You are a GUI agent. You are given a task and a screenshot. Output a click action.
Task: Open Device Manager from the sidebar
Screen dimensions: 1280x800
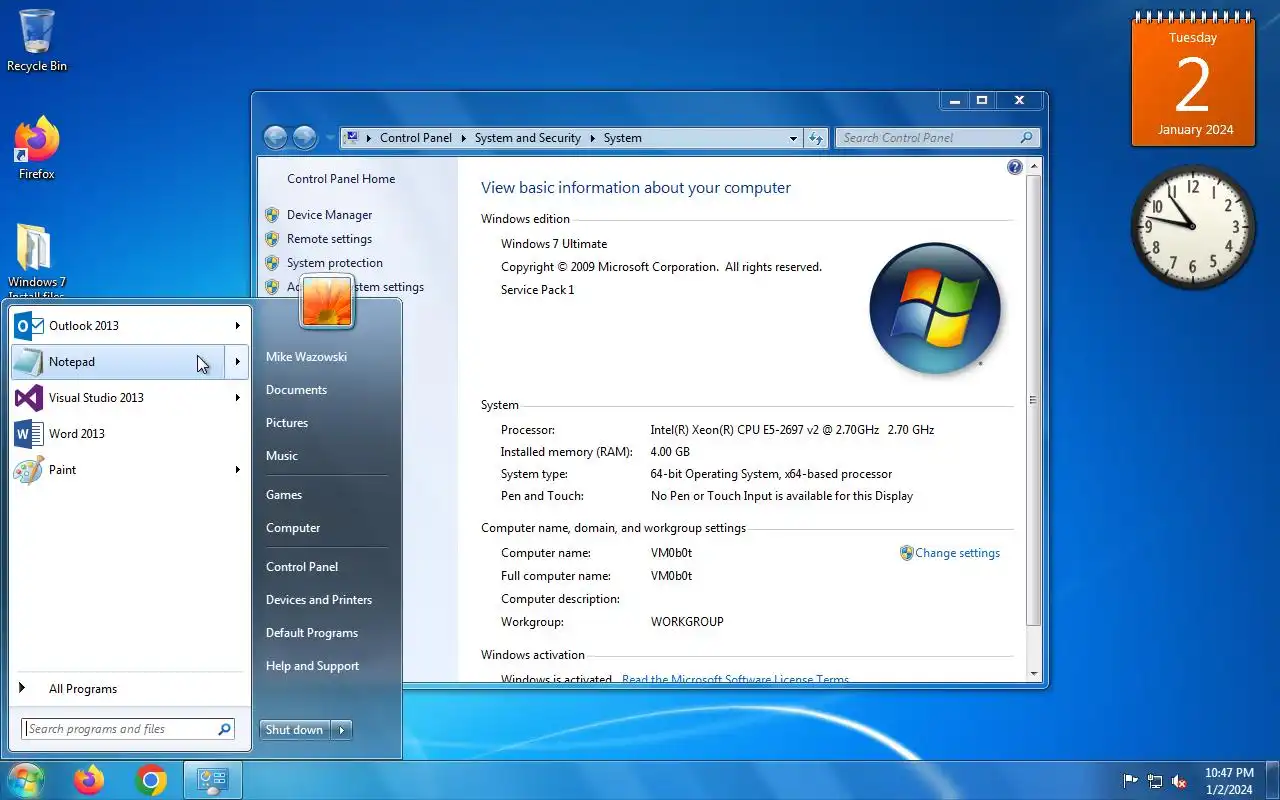[329, 215]
